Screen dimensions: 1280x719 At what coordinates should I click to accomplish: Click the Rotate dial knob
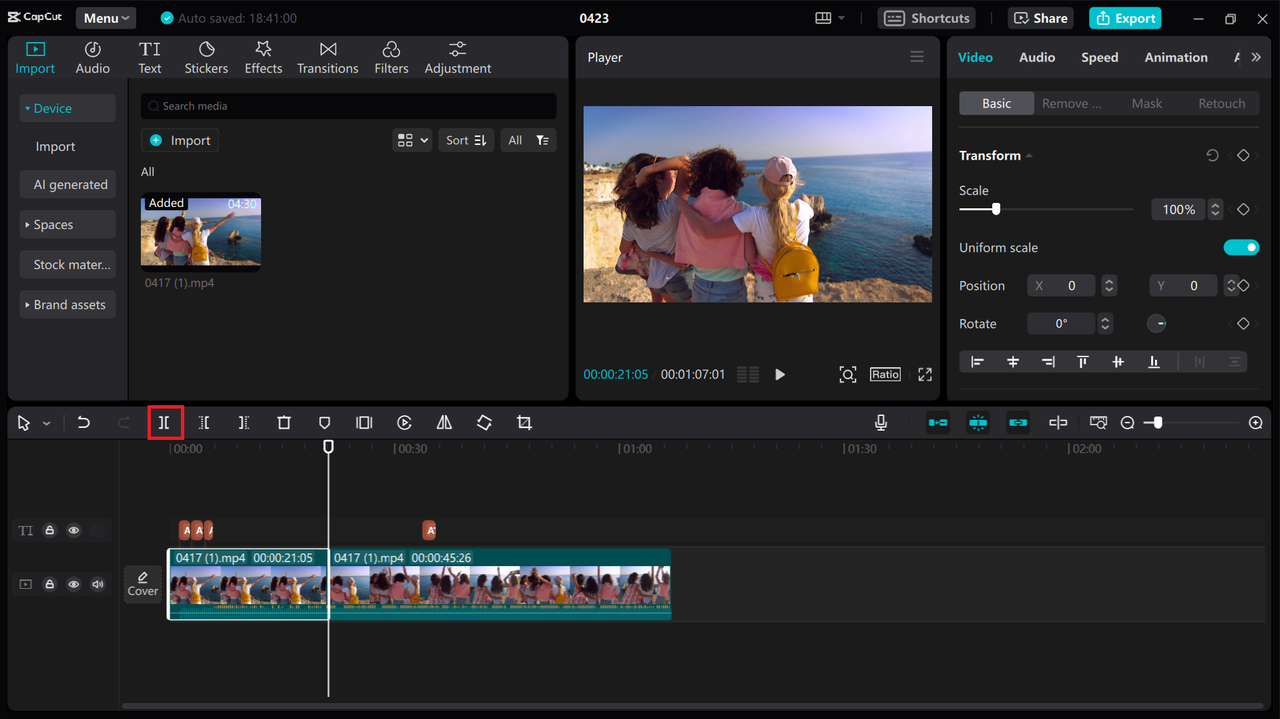pos(1156,323)
